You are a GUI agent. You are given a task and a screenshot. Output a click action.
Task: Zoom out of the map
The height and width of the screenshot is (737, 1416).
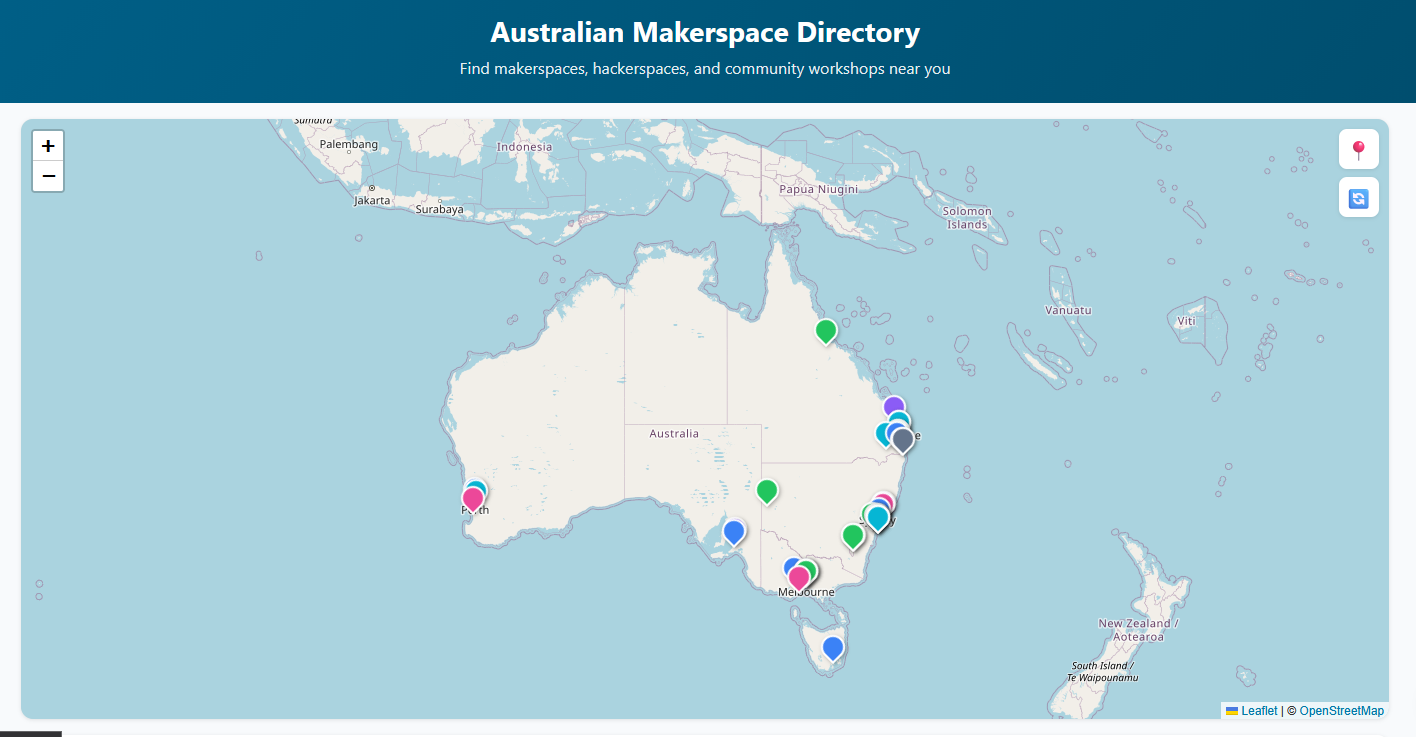coord(48,176)
